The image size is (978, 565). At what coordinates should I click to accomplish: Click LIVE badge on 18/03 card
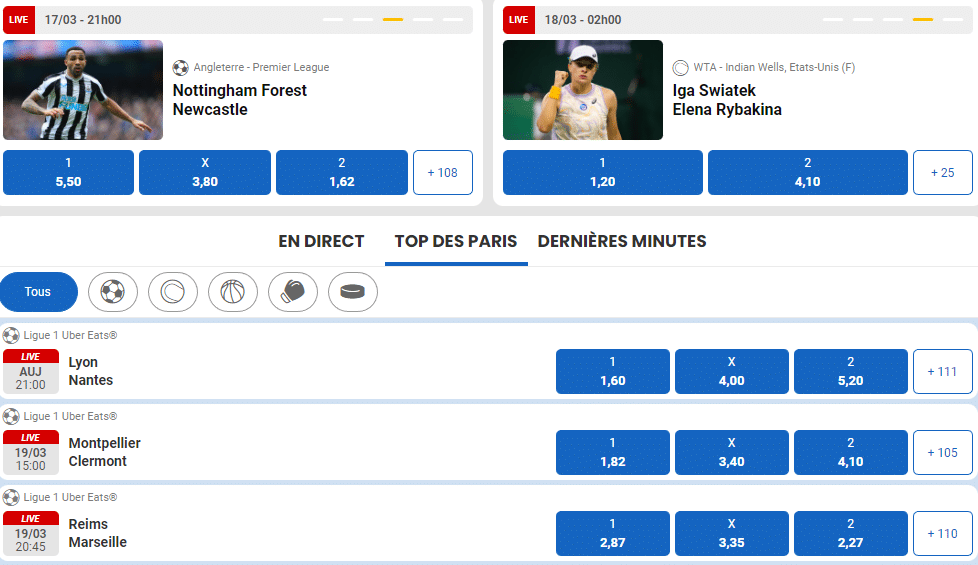518,20
